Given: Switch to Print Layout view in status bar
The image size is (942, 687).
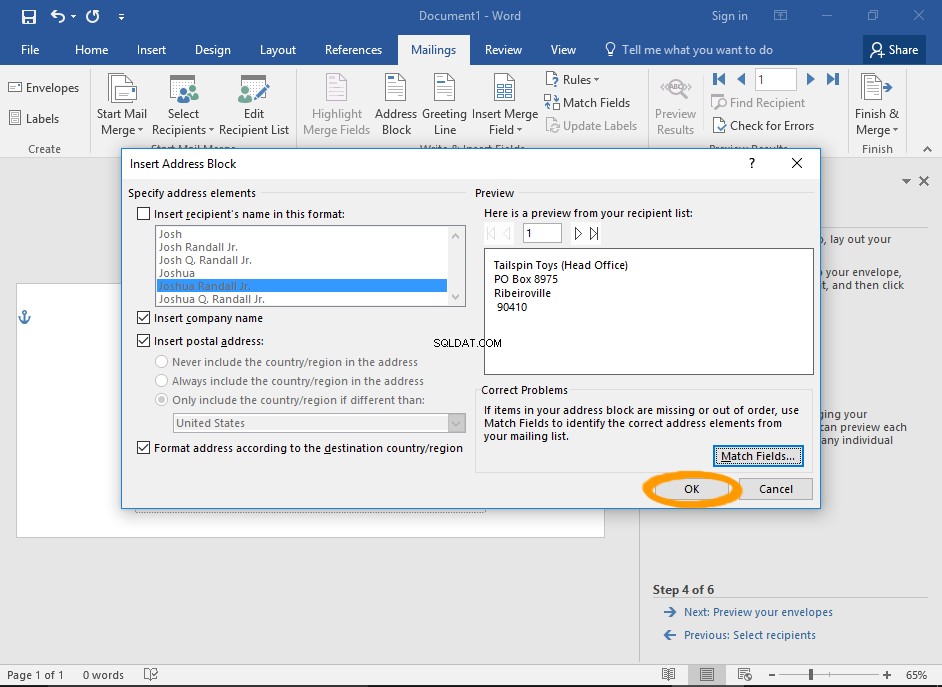Looking at the screenshot, I should (706, 674).
